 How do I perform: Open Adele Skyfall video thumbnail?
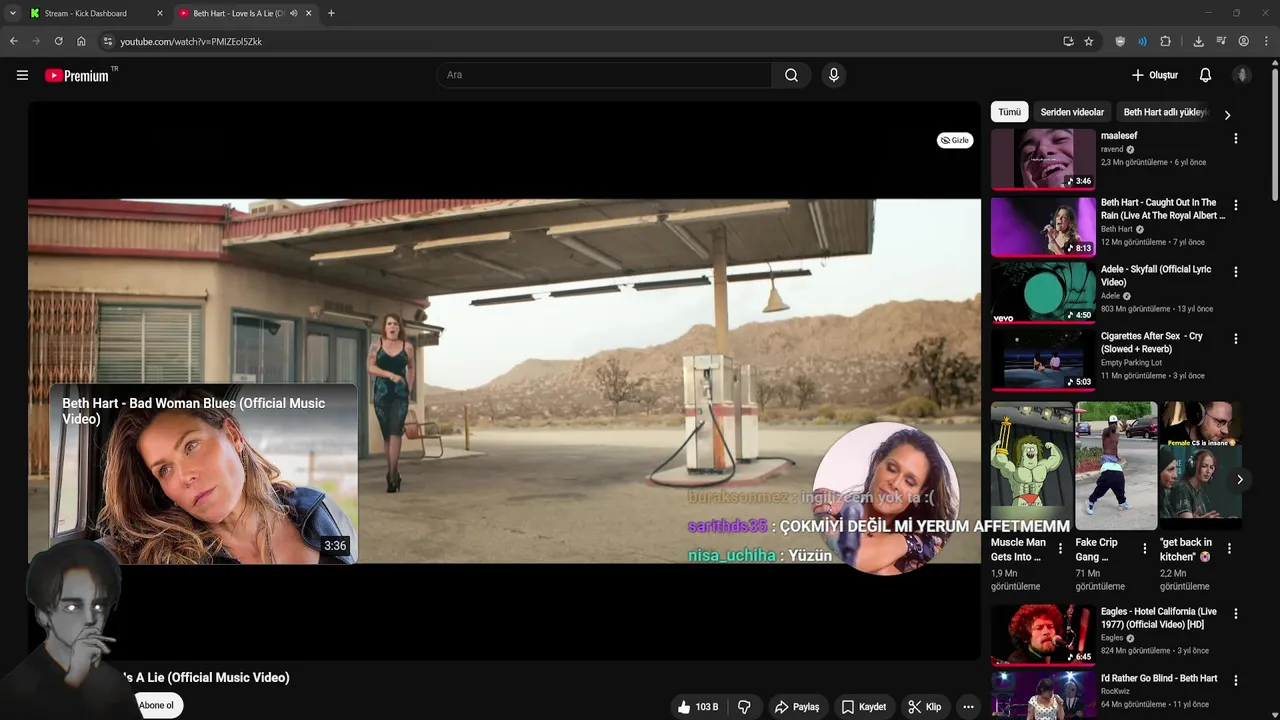pos(1043,293)
